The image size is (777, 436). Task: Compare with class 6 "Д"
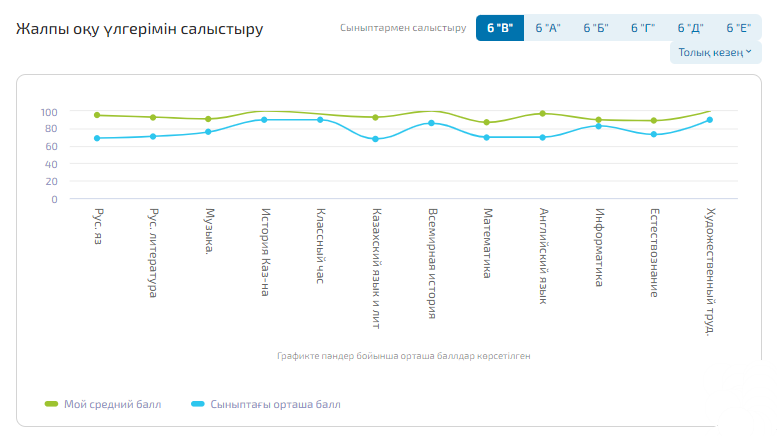(691, 28)
